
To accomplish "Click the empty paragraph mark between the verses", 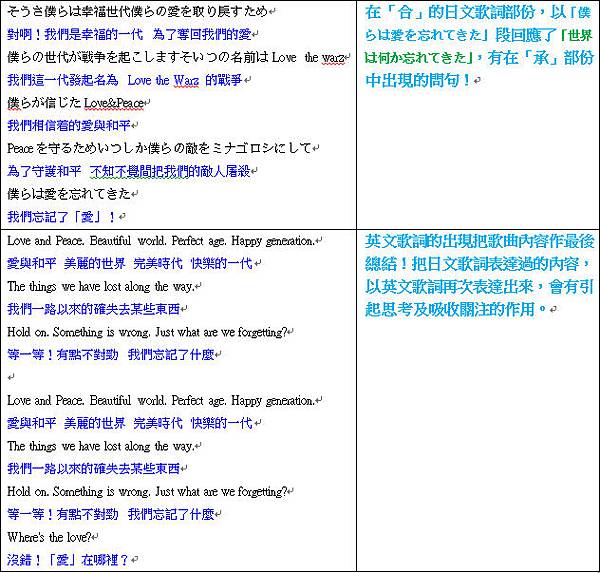I will [11, 377].
